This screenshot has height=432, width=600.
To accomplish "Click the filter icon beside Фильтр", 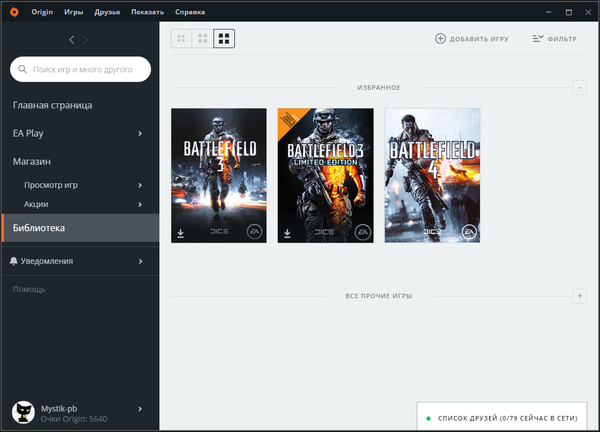I will pyautogui.click(x=538, y=39).
